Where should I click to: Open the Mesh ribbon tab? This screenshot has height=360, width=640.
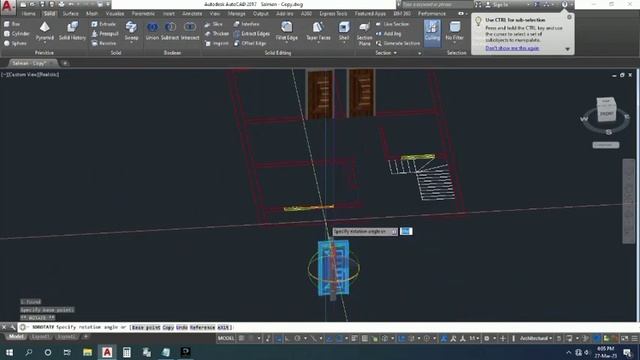(x=92, y=13)
